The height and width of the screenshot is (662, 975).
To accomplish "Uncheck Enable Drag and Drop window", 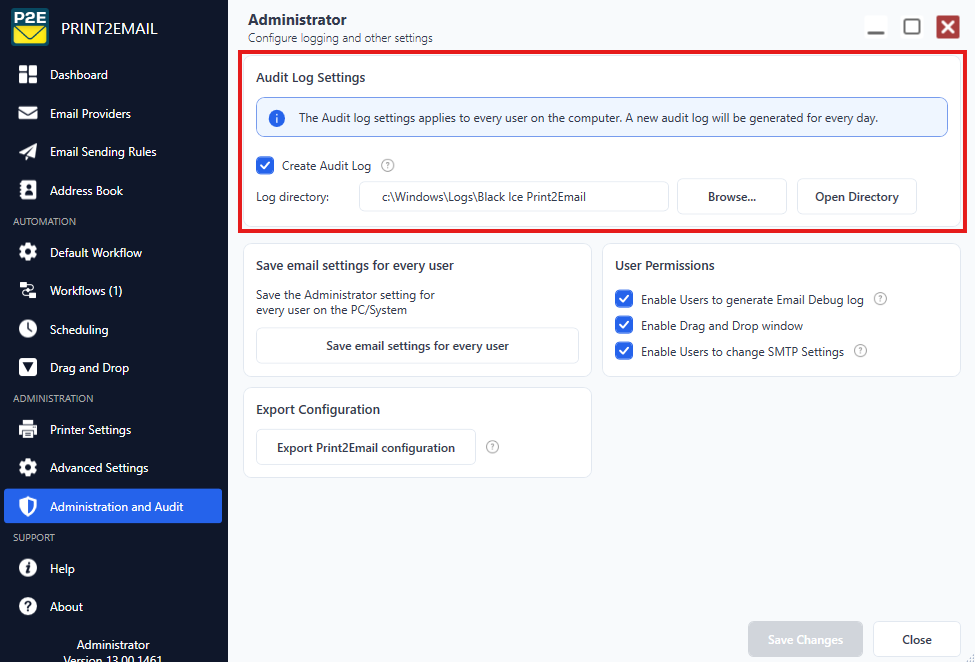I will 624,325.
